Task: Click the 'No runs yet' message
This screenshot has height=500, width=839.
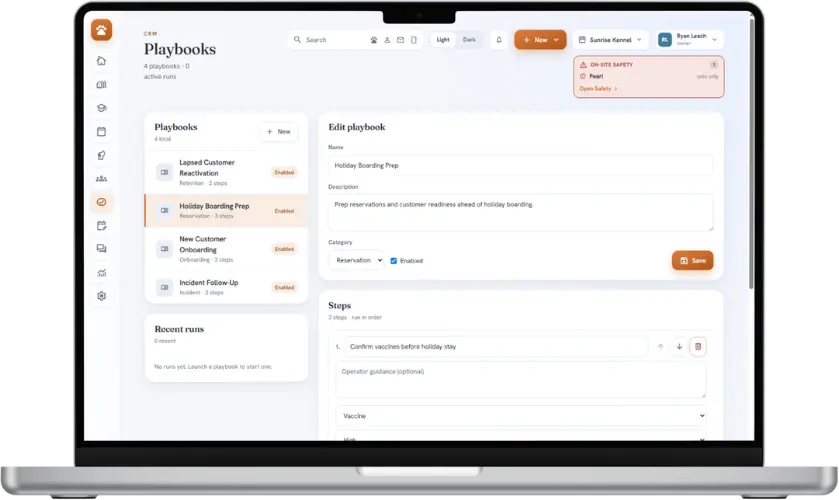Action: (x=213, y=367)
